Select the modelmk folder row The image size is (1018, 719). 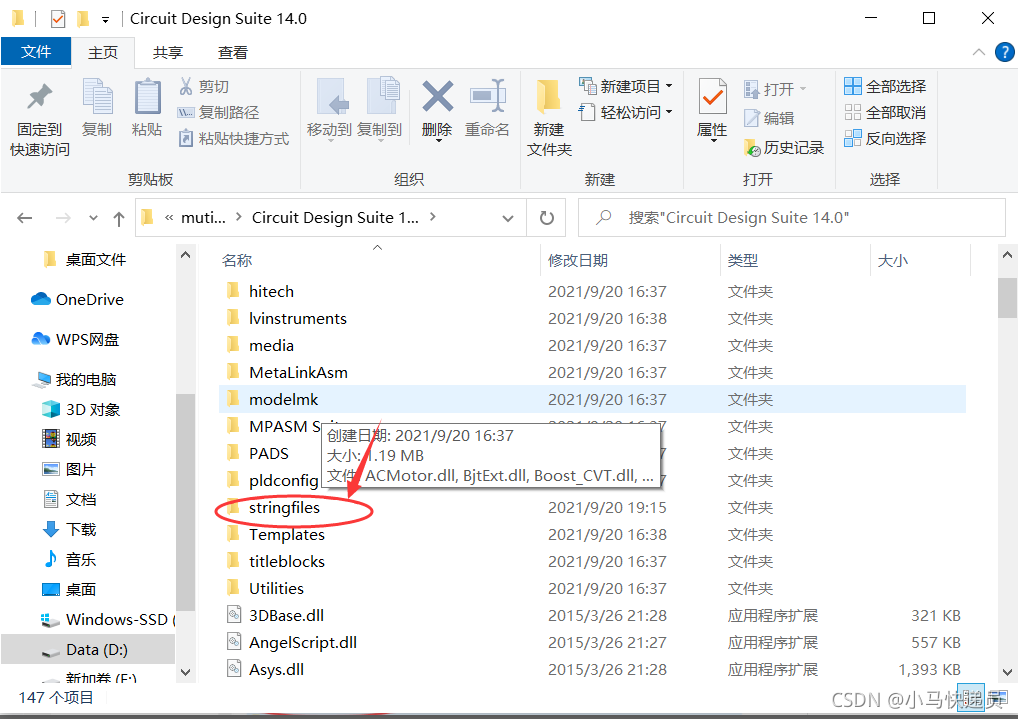(x=592, y=399)
